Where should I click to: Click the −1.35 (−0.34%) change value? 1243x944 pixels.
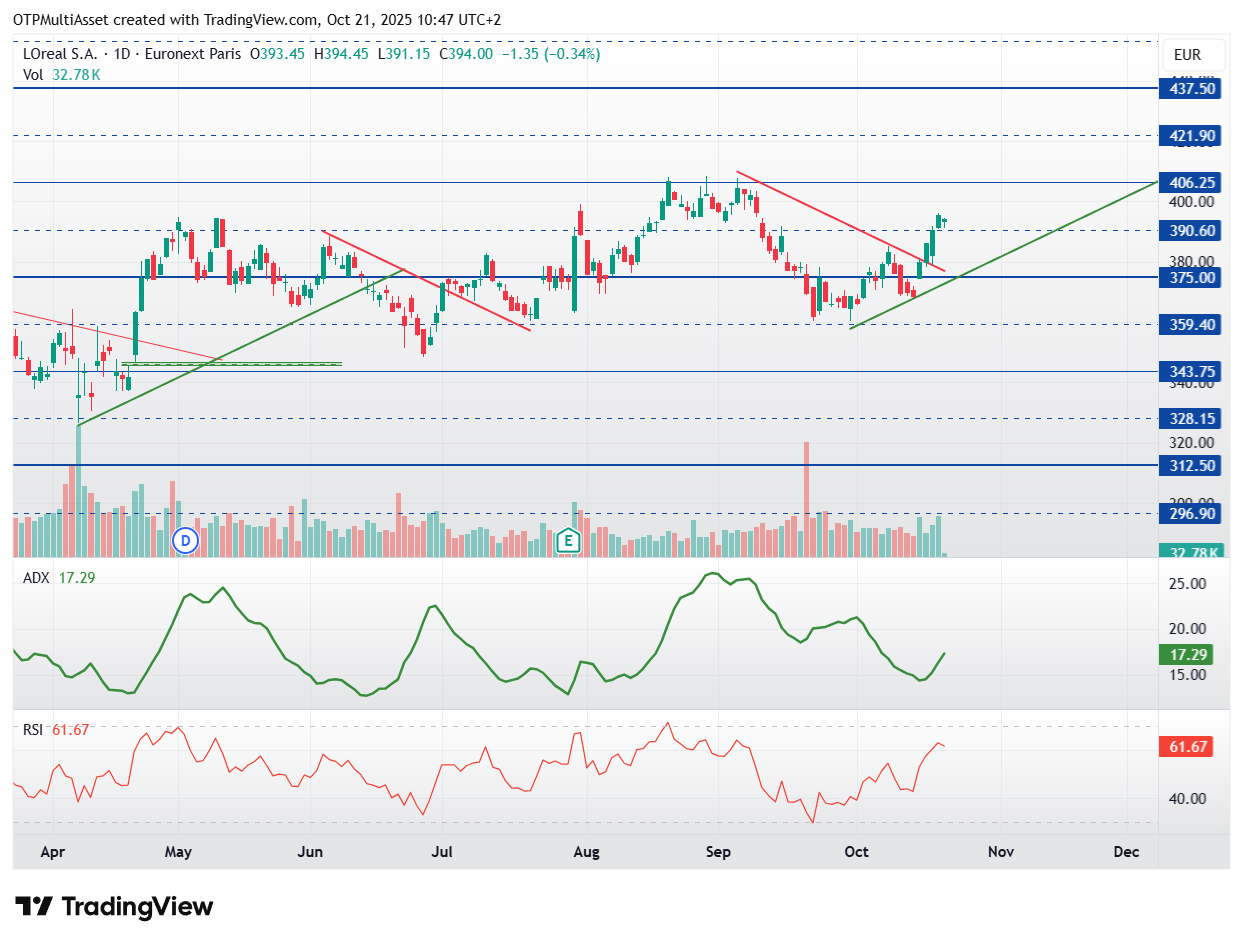point(550,54)
